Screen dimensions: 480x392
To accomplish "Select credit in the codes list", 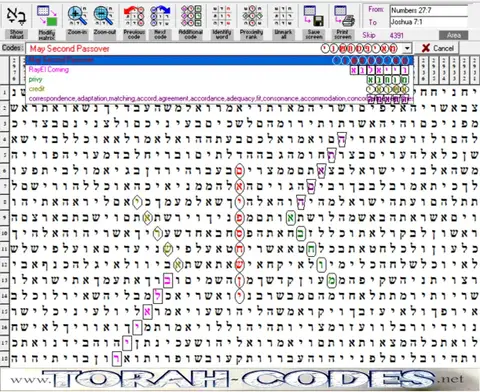I will pos(219,89).
